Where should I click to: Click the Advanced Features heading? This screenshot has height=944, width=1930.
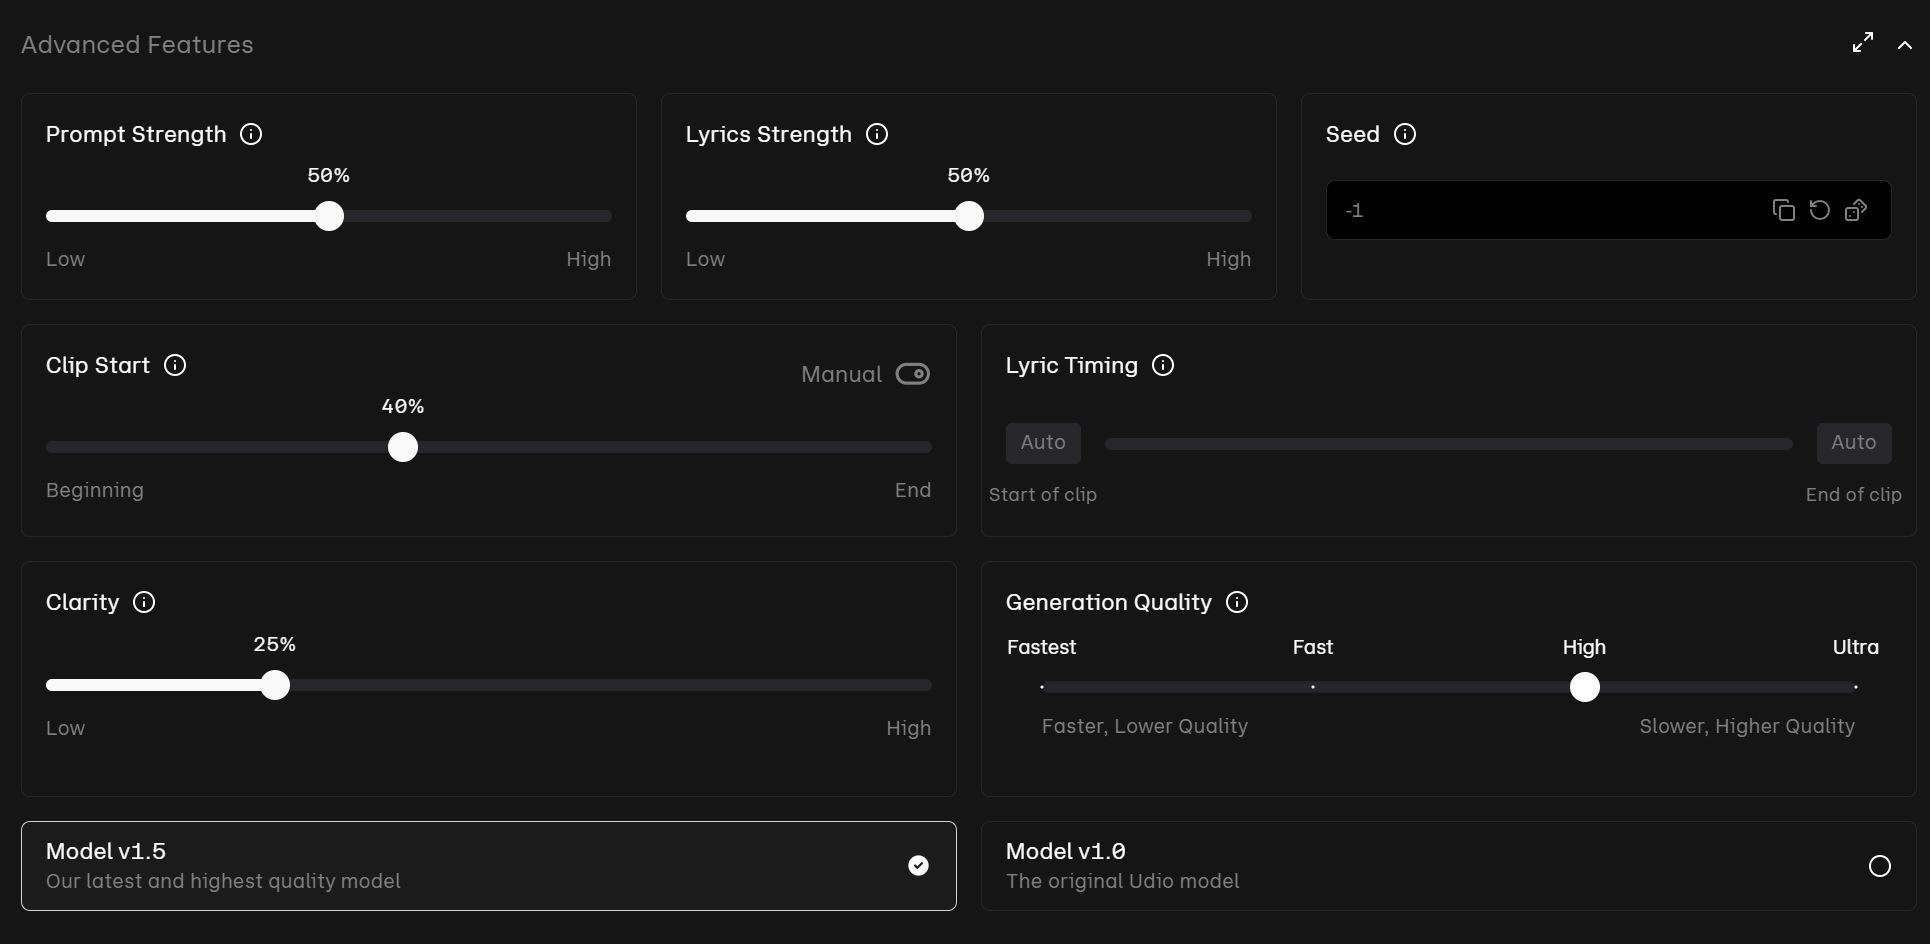tap(137, 45)
